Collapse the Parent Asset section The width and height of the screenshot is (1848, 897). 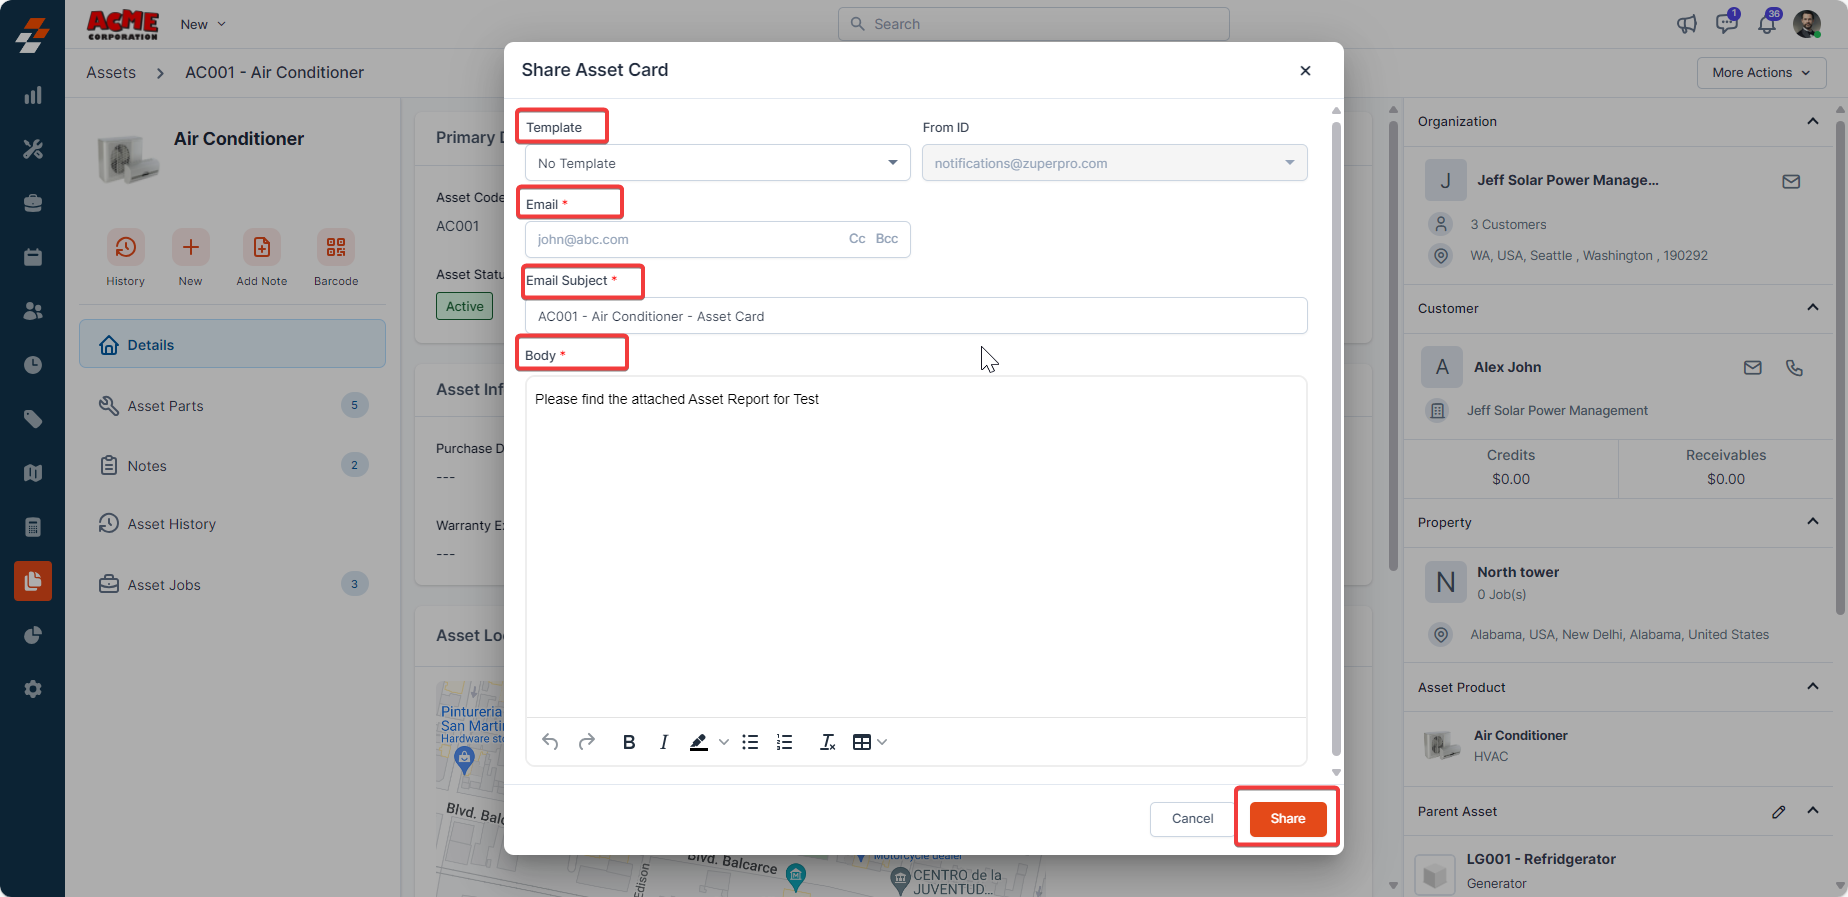click(1813, 811)
